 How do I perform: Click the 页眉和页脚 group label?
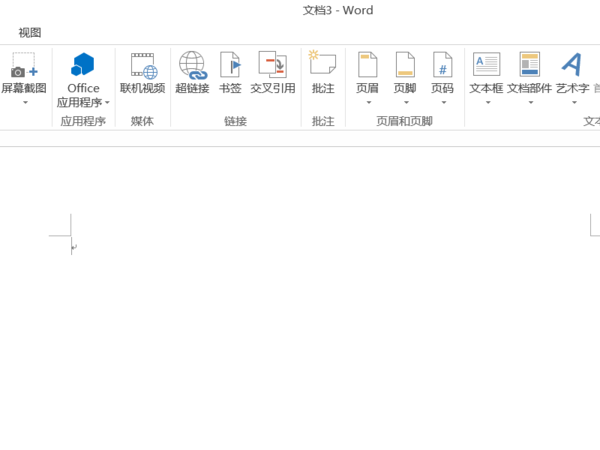point(404,121)
